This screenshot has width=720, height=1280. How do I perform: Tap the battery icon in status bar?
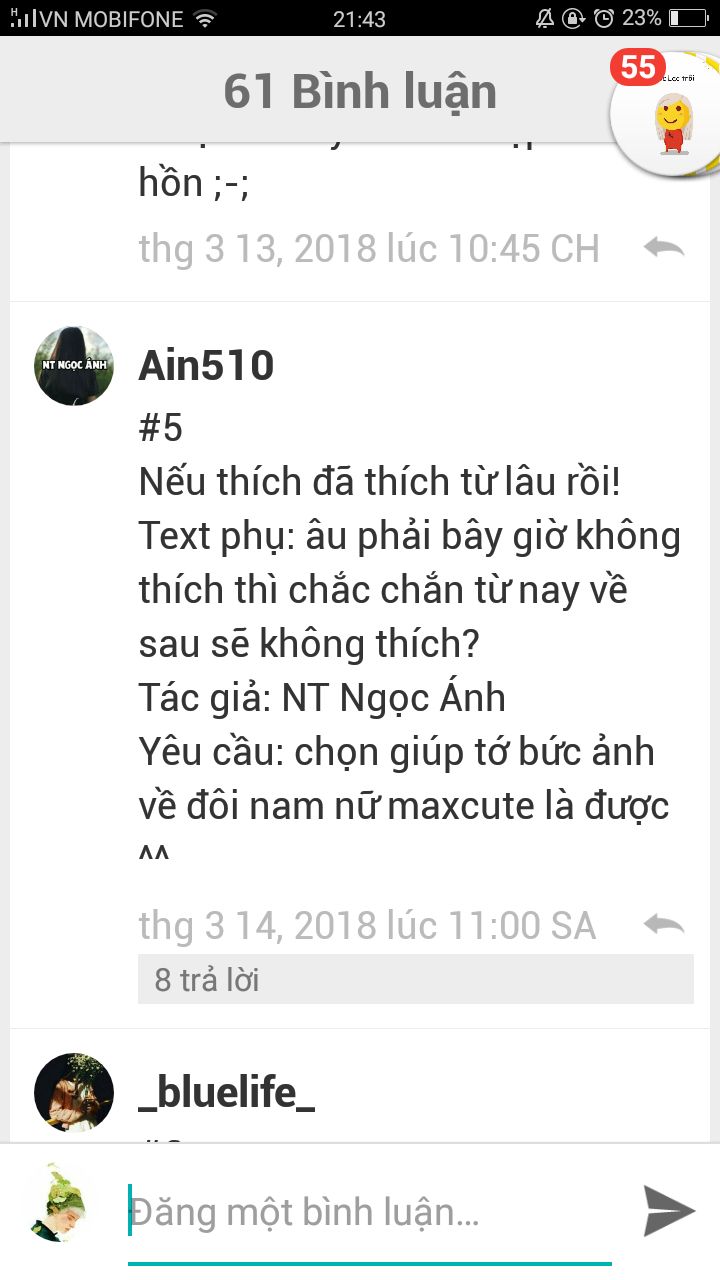(688, 18)
